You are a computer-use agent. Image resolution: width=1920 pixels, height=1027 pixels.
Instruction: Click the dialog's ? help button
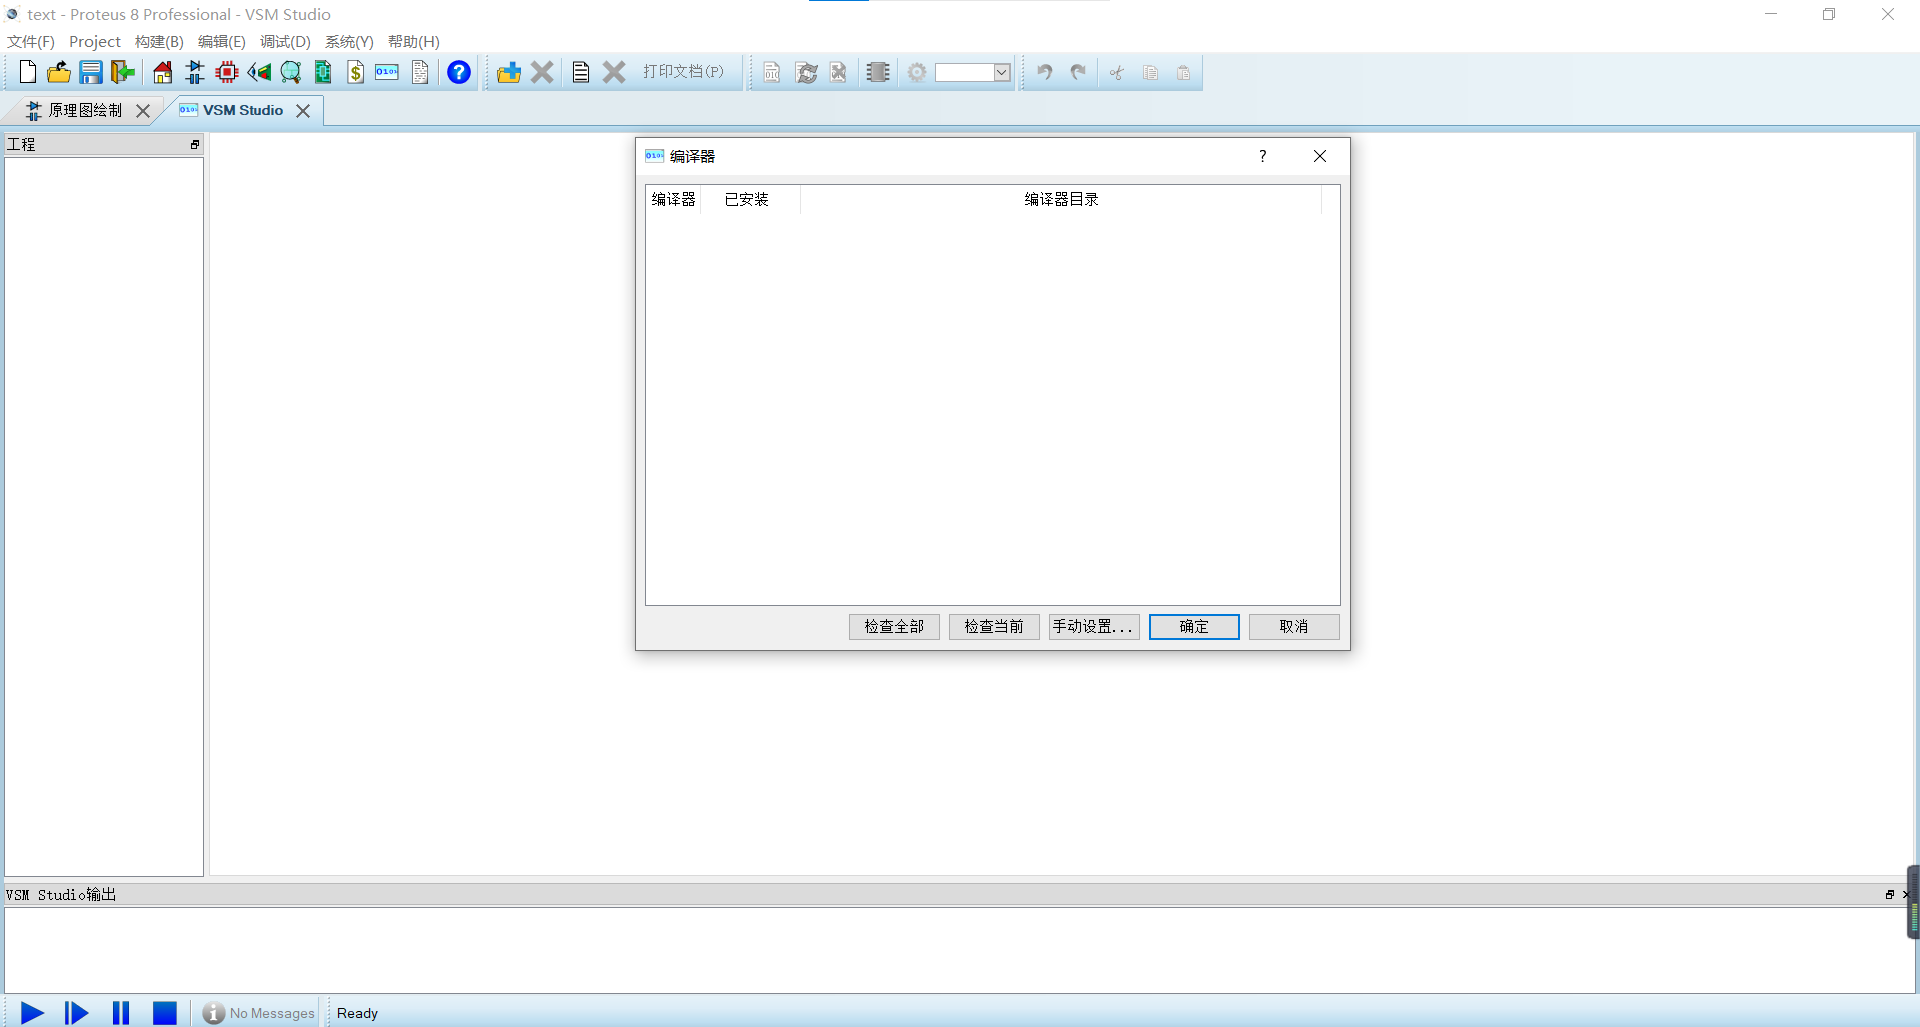(1263, 156)
